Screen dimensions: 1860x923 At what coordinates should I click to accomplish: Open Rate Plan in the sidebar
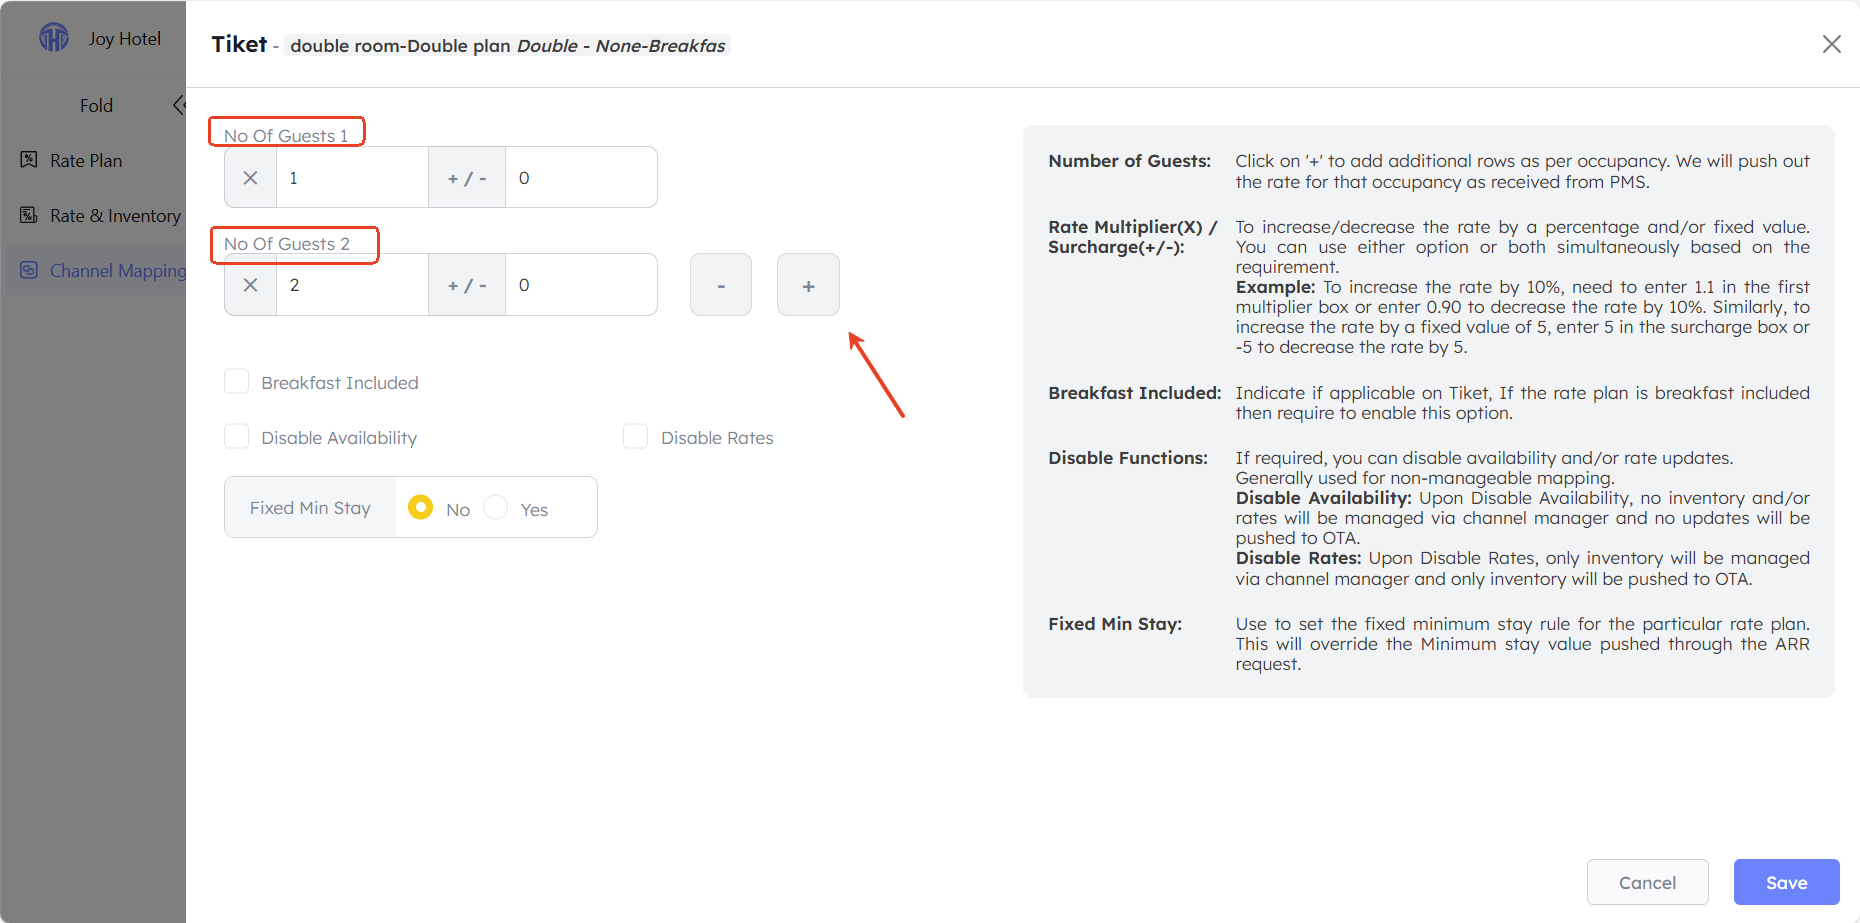tap(86, 160)
